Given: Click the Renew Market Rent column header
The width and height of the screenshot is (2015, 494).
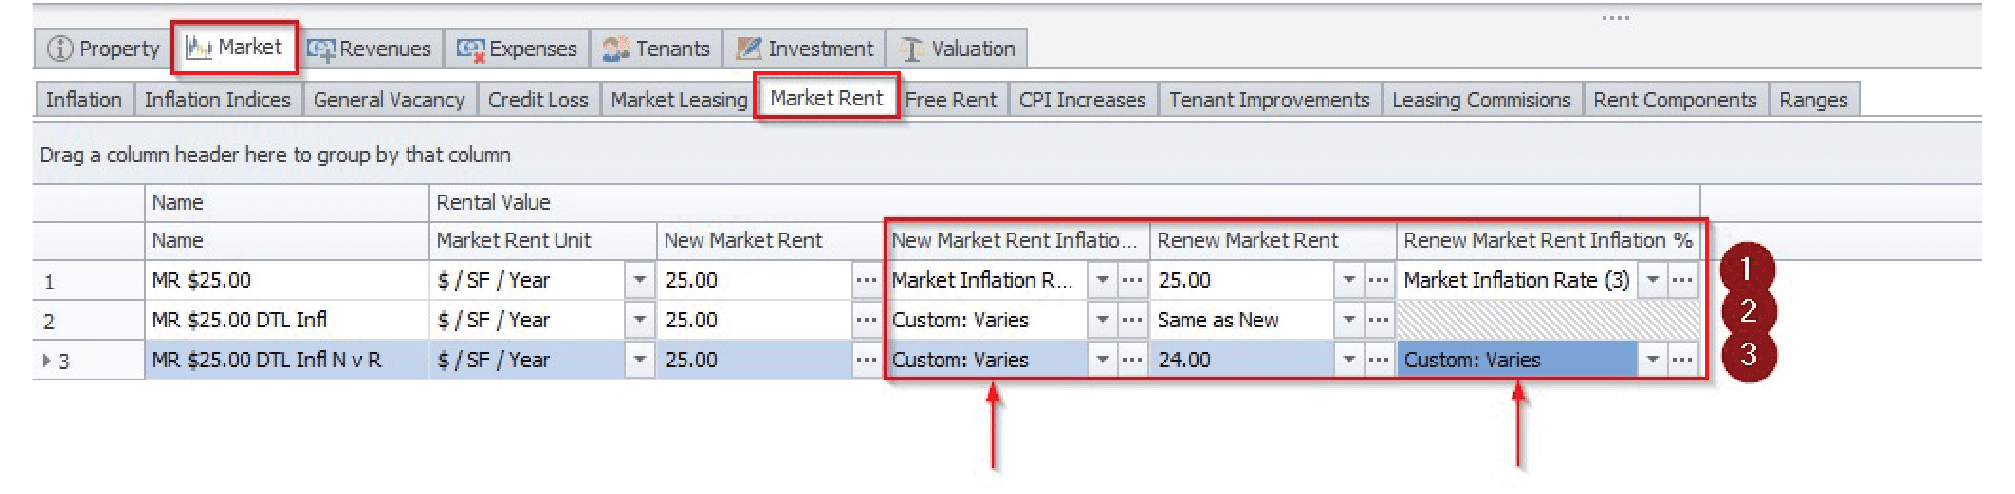Looking at the screenshot, I should 1272,241.
